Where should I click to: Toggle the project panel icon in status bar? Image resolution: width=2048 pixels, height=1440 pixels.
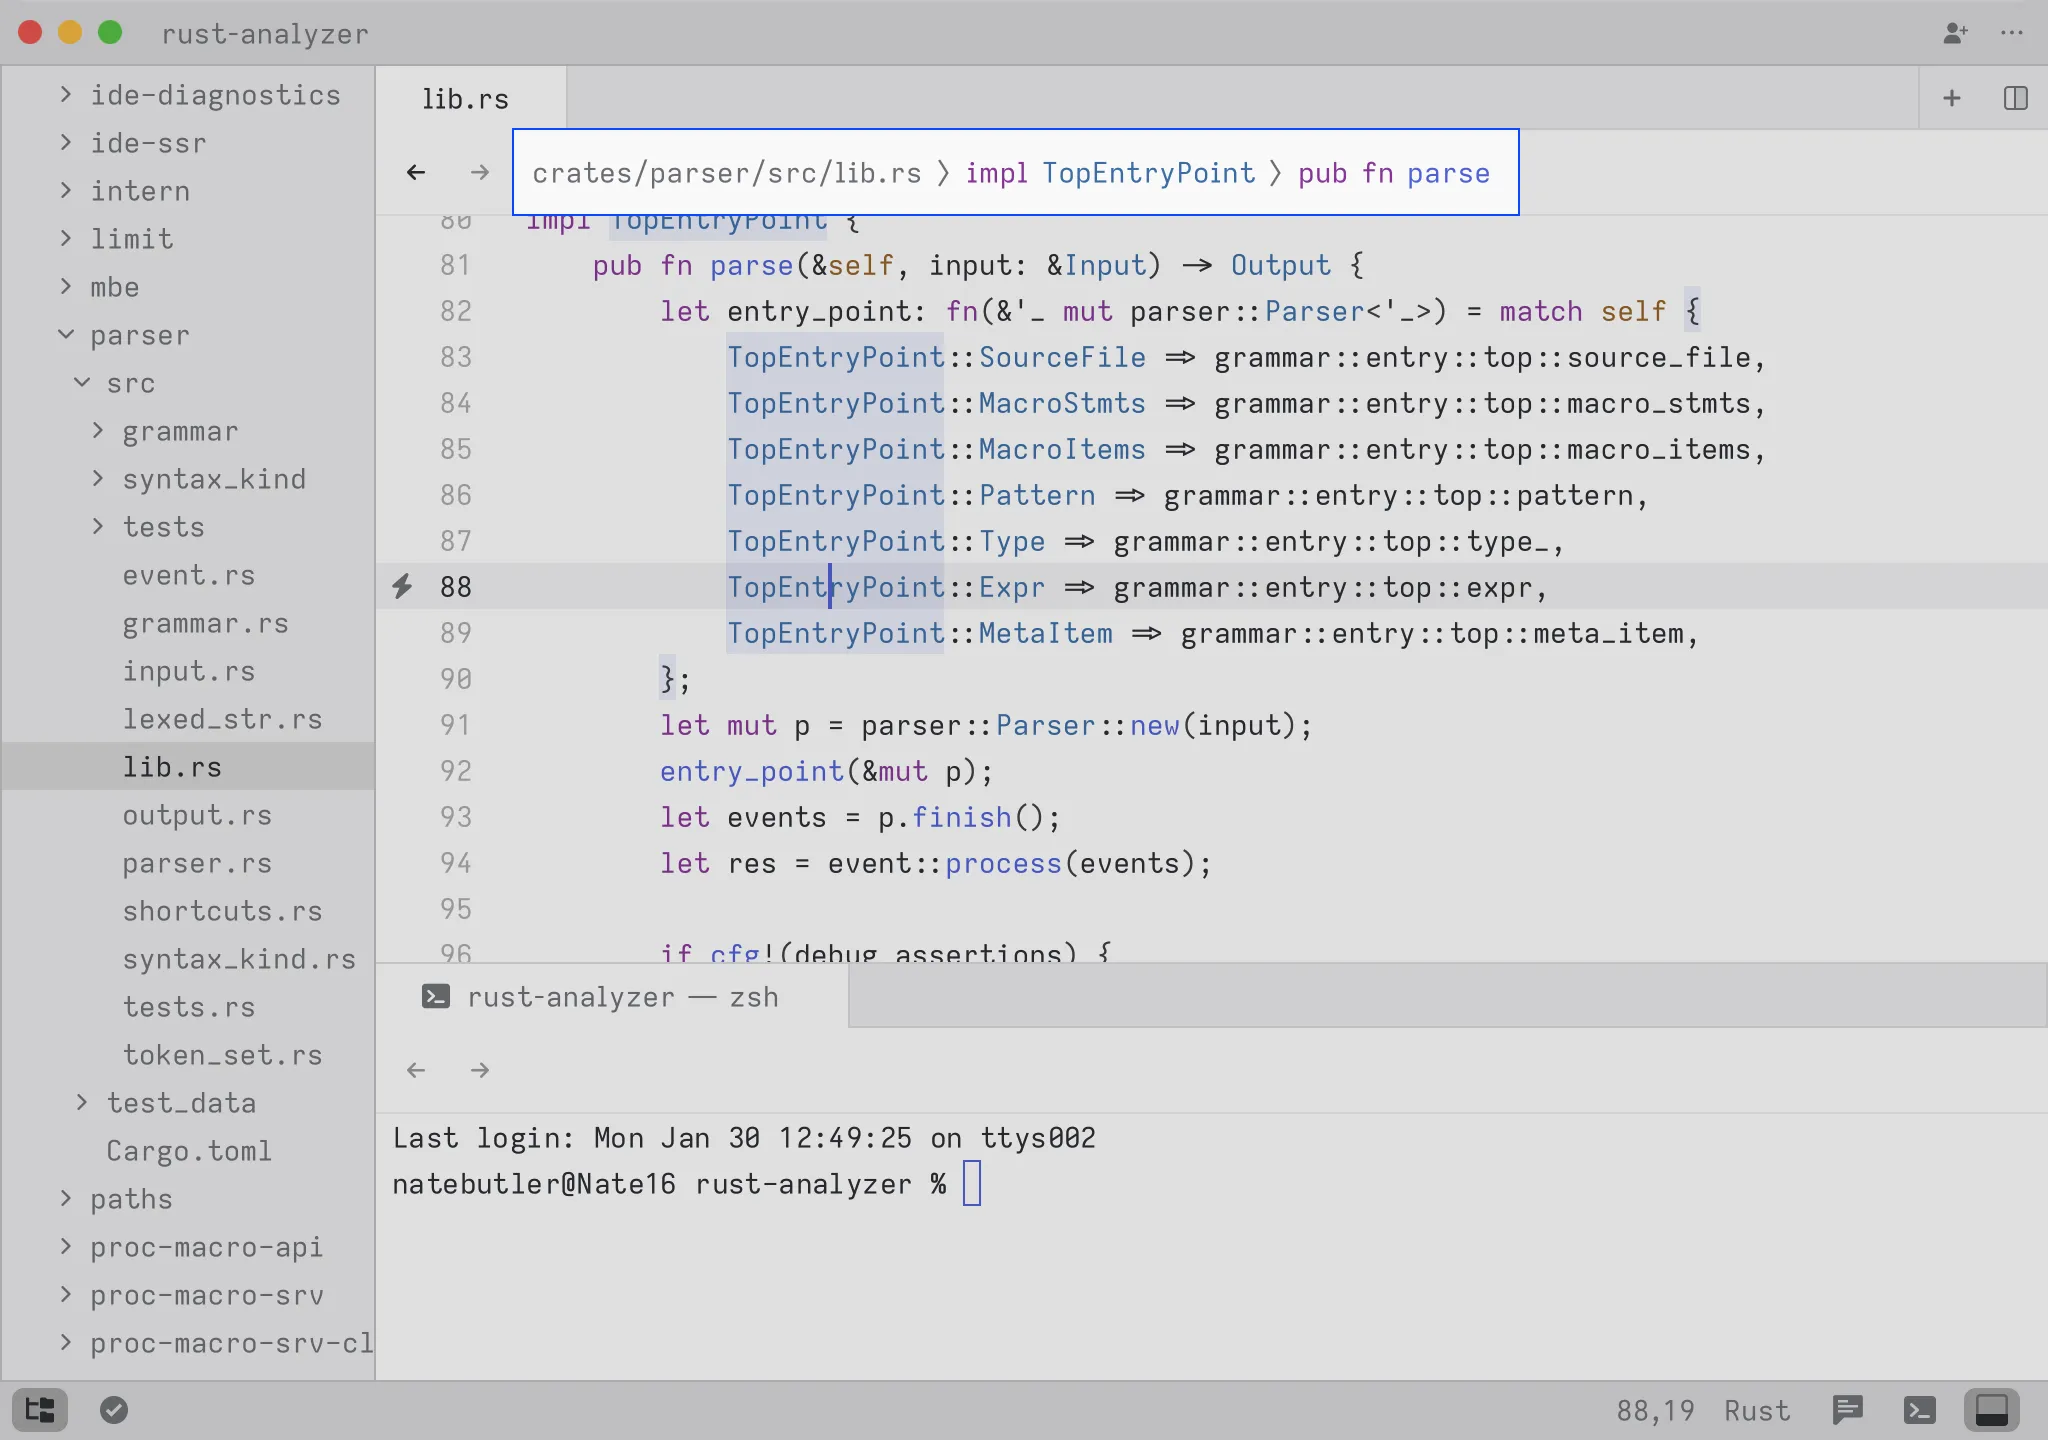click(x=40, y=1410)
